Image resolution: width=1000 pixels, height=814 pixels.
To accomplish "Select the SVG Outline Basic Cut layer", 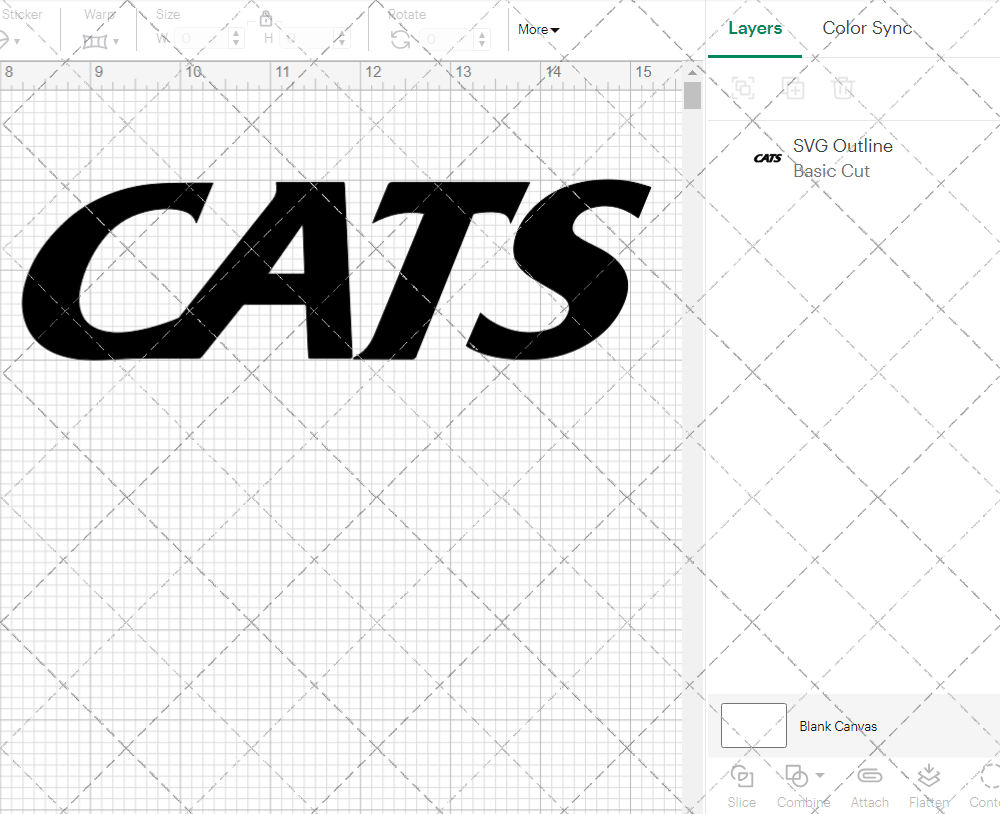I will [842, 158].
